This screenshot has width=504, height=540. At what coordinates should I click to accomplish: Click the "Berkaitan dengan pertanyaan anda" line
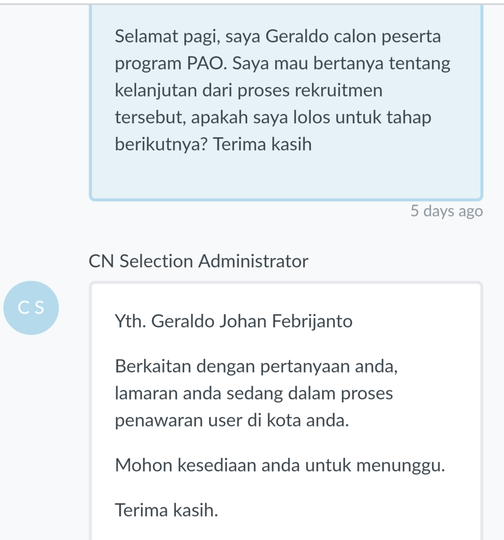(256, 366)
